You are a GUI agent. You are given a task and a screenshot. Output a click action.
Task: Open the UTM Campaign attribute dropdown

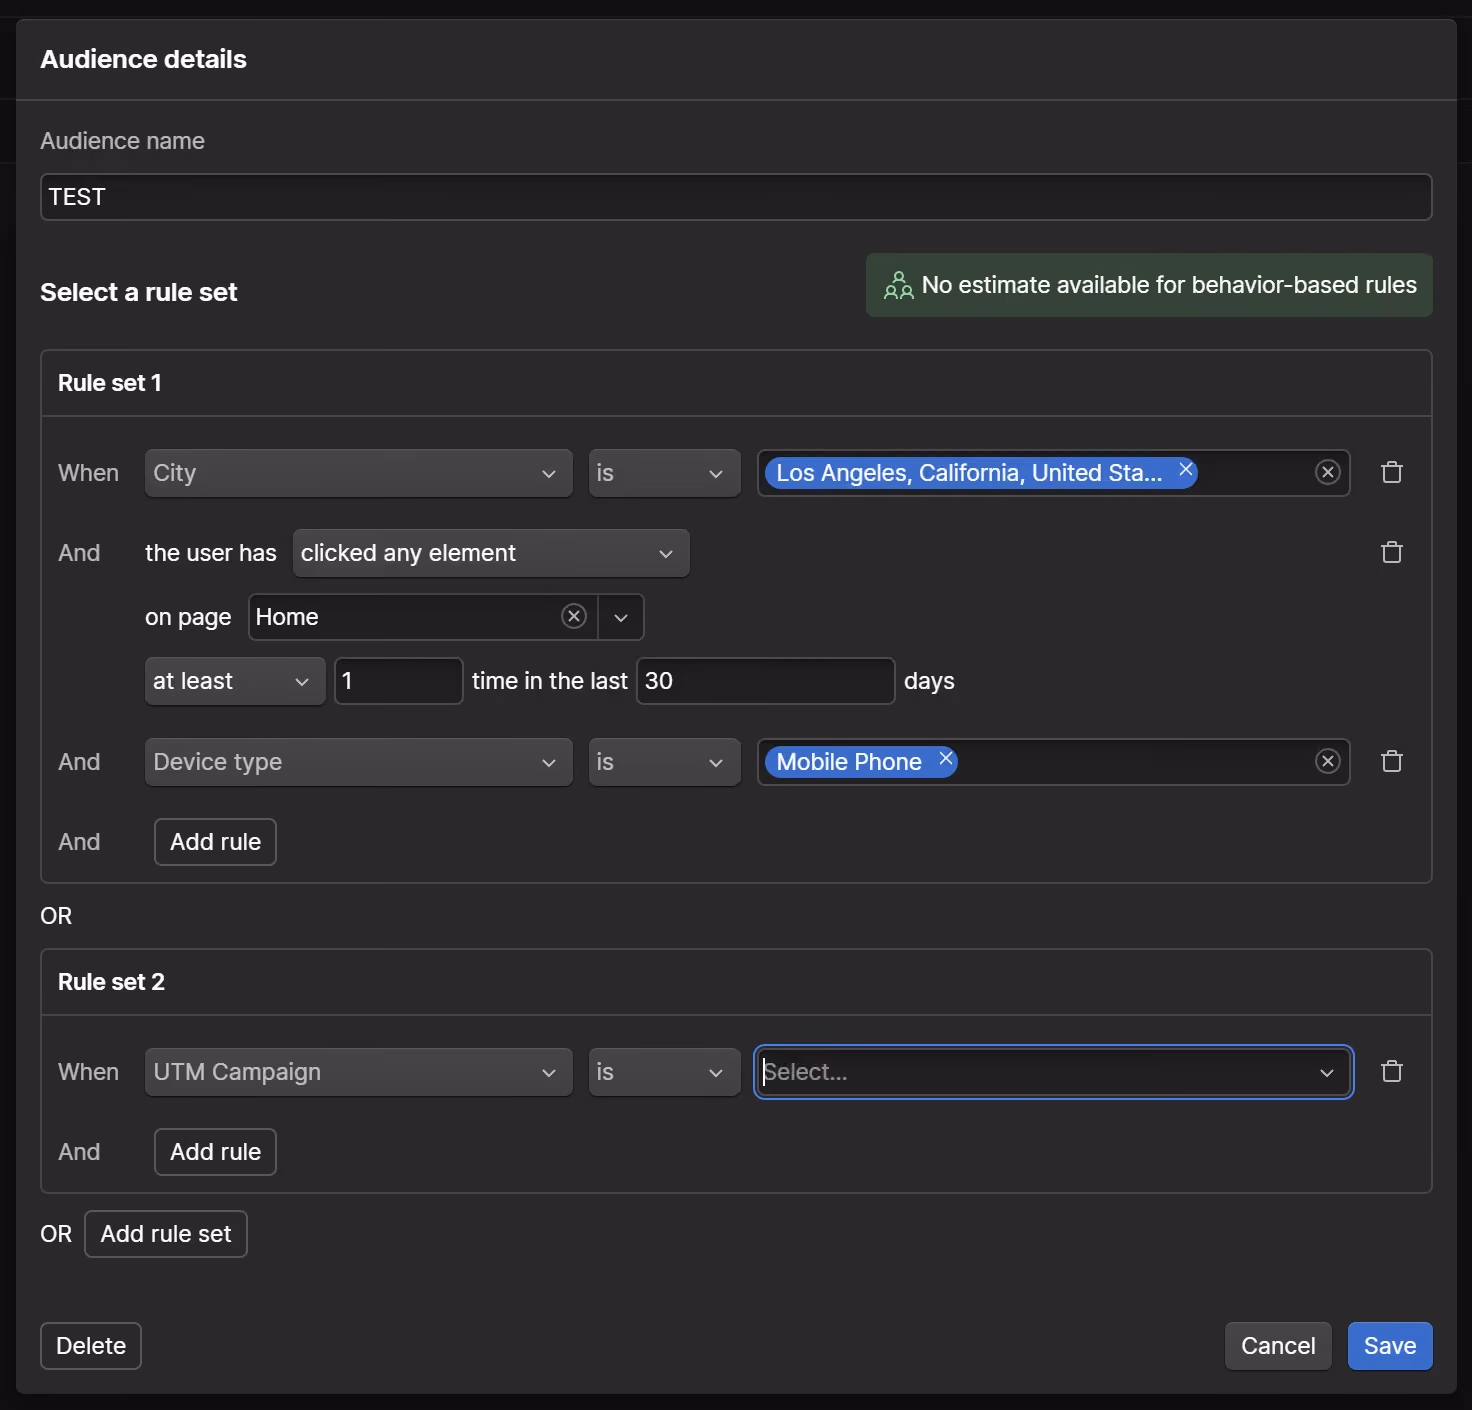point(358,1072)
